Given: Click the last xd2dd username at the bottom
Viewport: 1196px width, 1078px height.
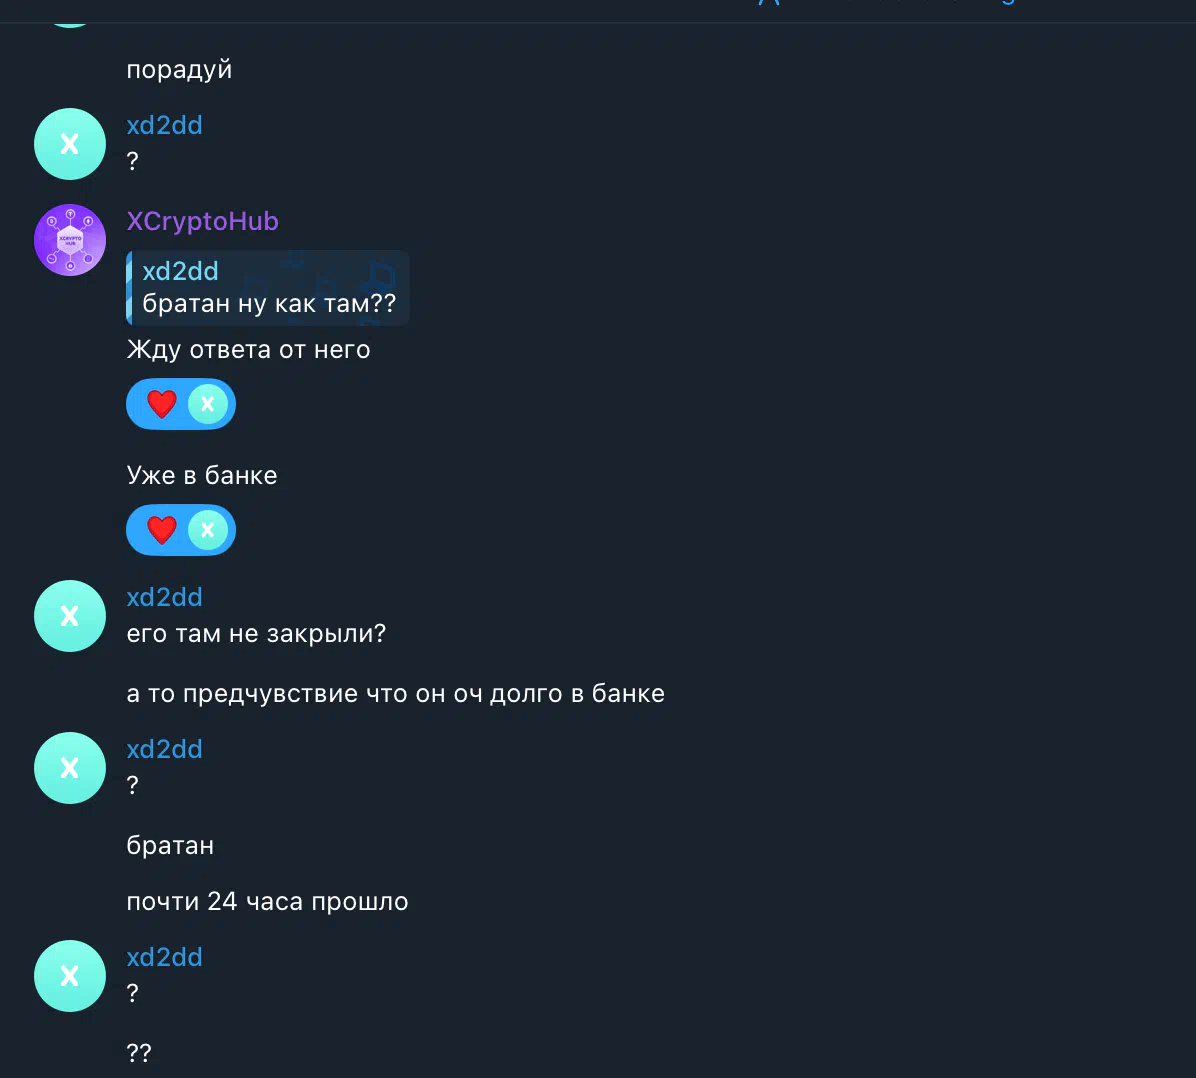Looking at the screenshot, I should pos(164,957).
